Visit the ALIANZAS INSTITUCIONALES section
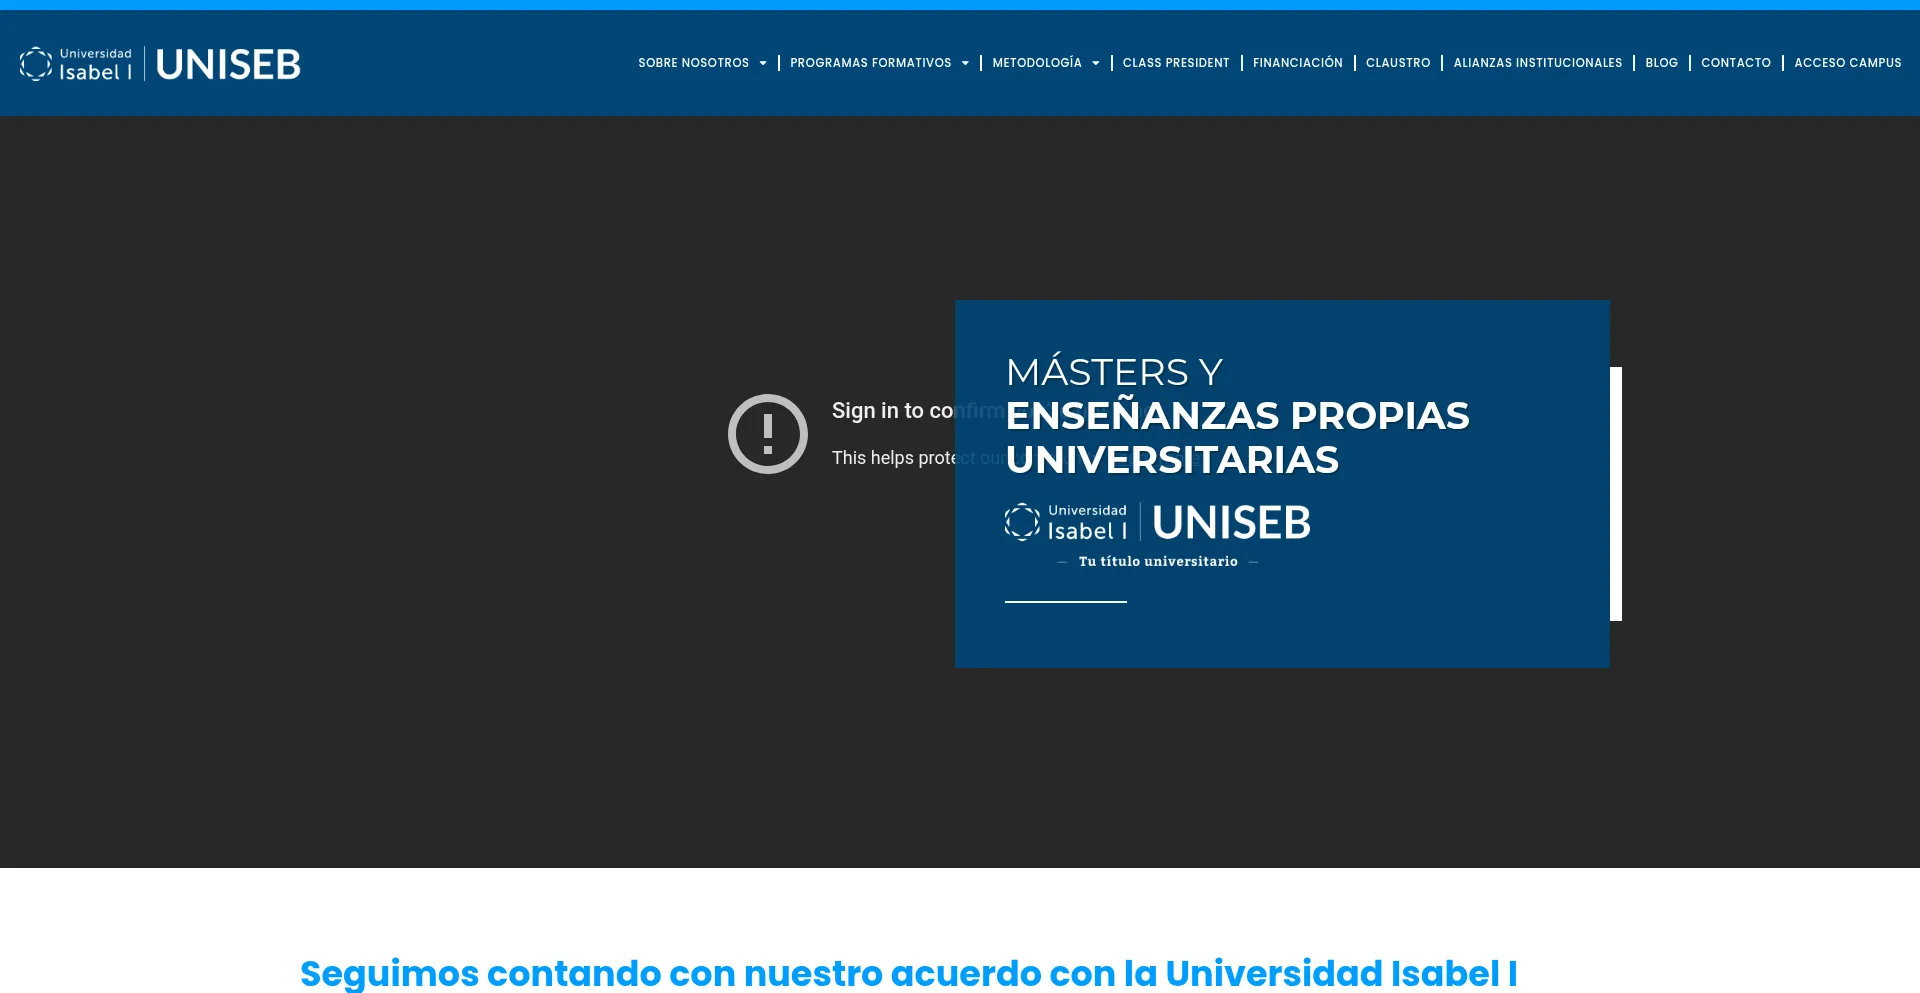1920x993 pixels. click(1538, 63)
